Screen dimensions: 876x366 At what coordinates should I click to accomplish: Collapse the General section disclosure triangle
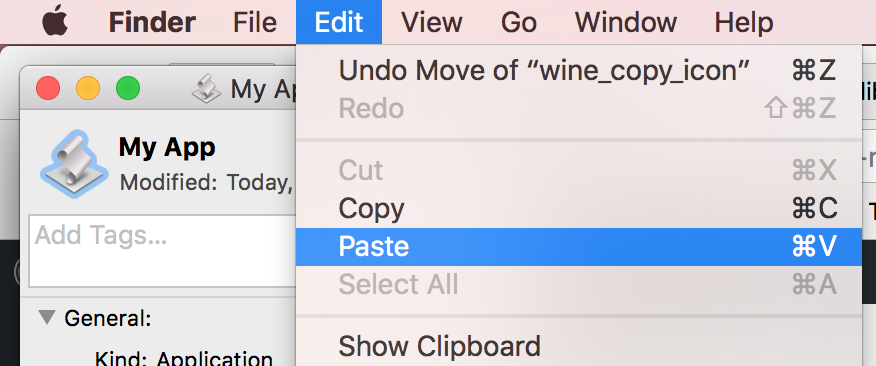coord(47,318)
